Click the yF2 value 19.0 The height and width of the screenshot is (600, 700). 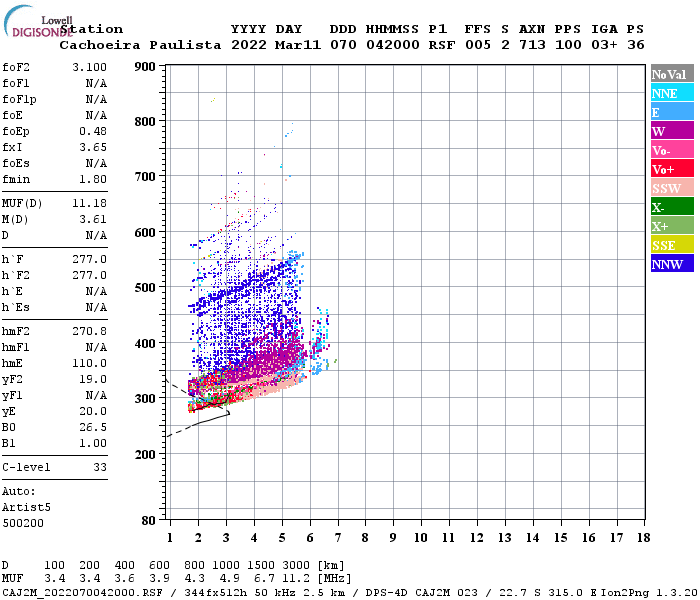click(x=93, y=379)
